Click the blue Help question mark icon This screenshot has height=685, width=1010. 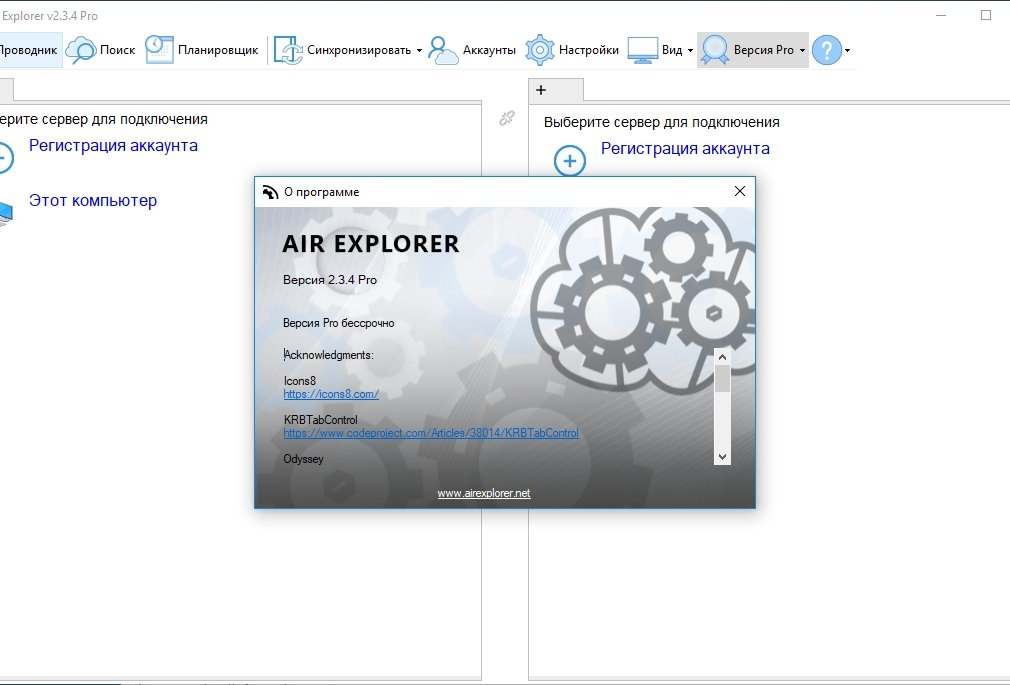pos(827,50)
